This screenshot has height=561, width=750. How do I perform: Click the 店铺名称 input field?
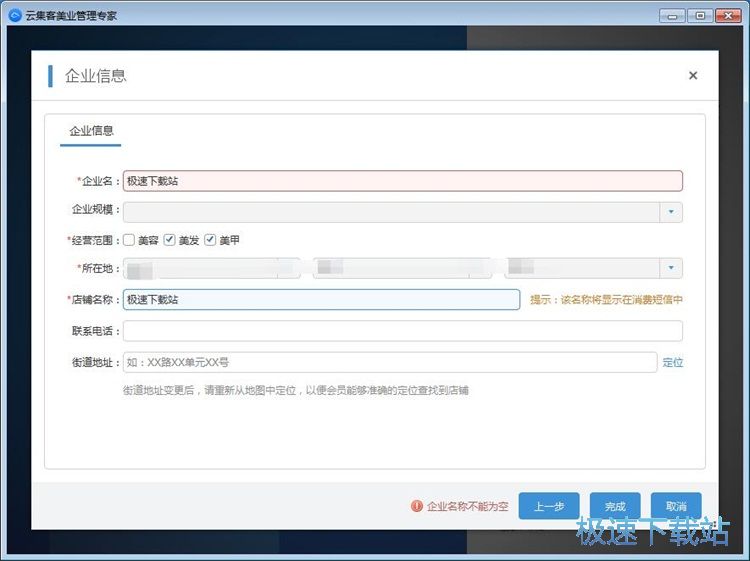pos(321,299)
